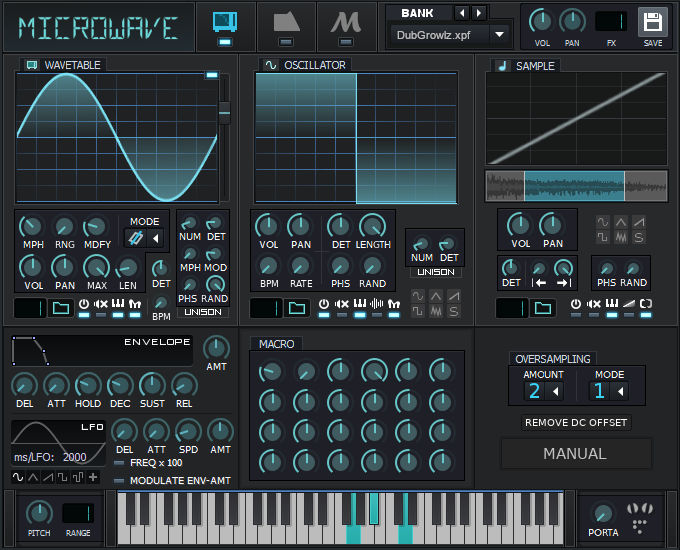Select sine shape in Oscillator section
The image size is (680, 550).
click(x=418, y=296)
